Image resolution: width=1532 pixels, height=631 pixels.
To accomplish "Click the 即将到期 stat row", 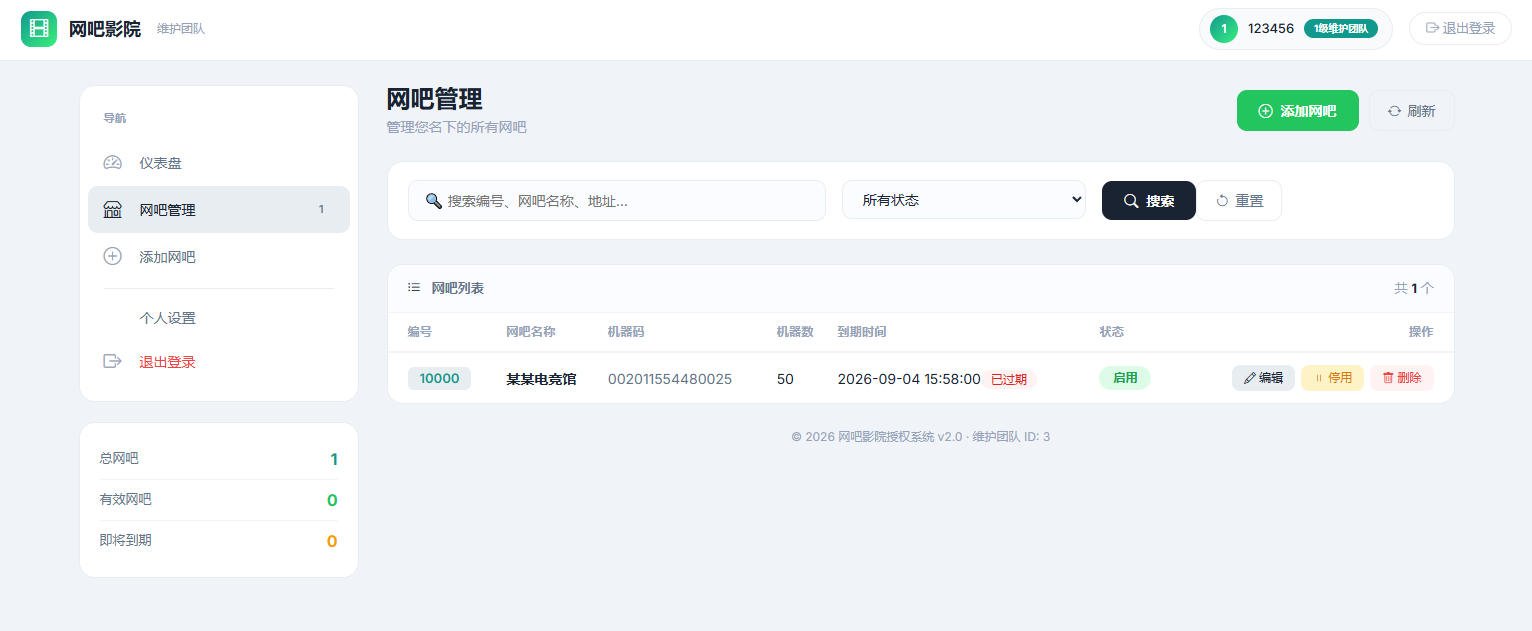I will point(218,541).
